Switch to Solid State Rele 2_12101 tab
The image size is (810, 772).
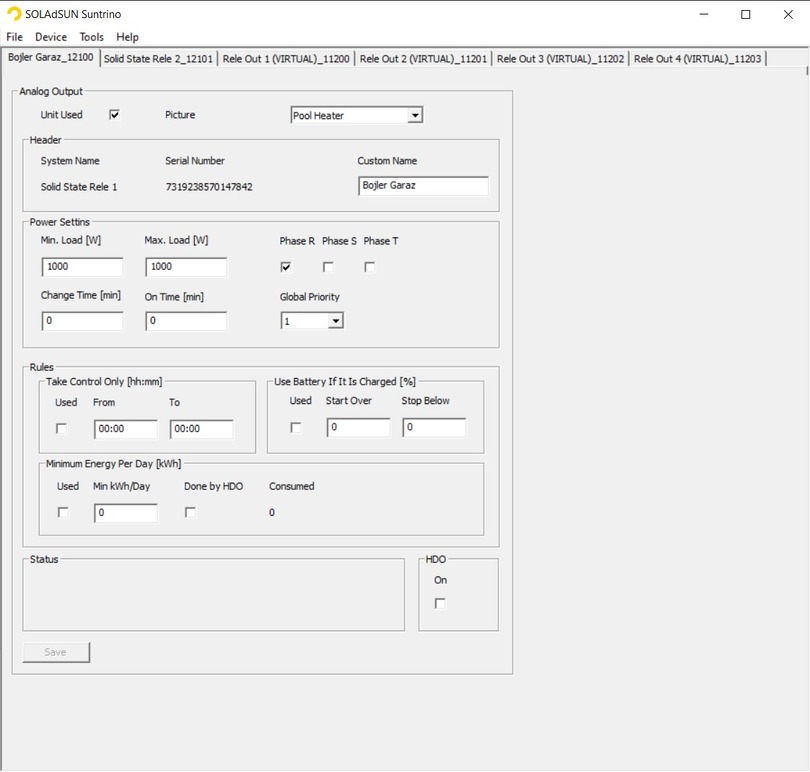click(x=158, y=59)
